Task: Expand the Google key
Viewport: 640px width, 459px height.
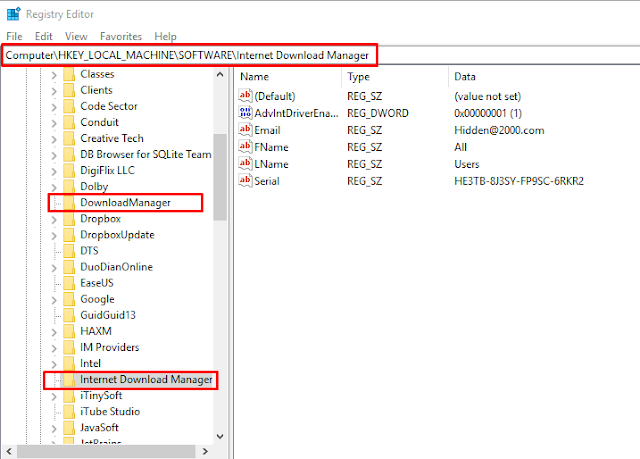Action: point(54,300)
